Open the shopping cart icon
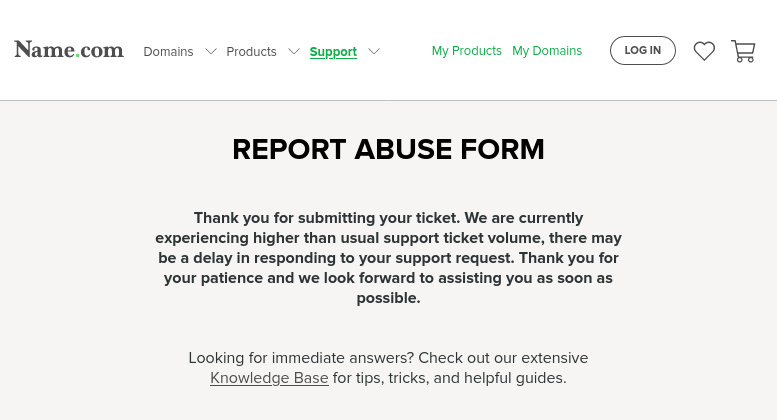The width and height of the screenshot is (777, 420). [743, 51]
